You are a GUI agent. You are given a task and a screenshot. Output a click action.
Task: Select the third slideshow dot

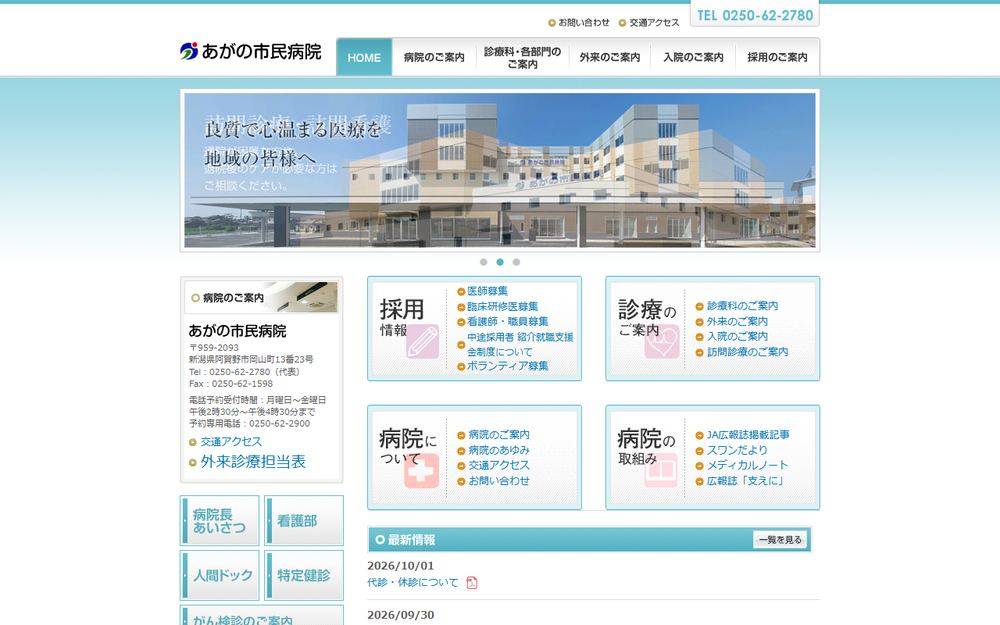[x=517, y=262]
